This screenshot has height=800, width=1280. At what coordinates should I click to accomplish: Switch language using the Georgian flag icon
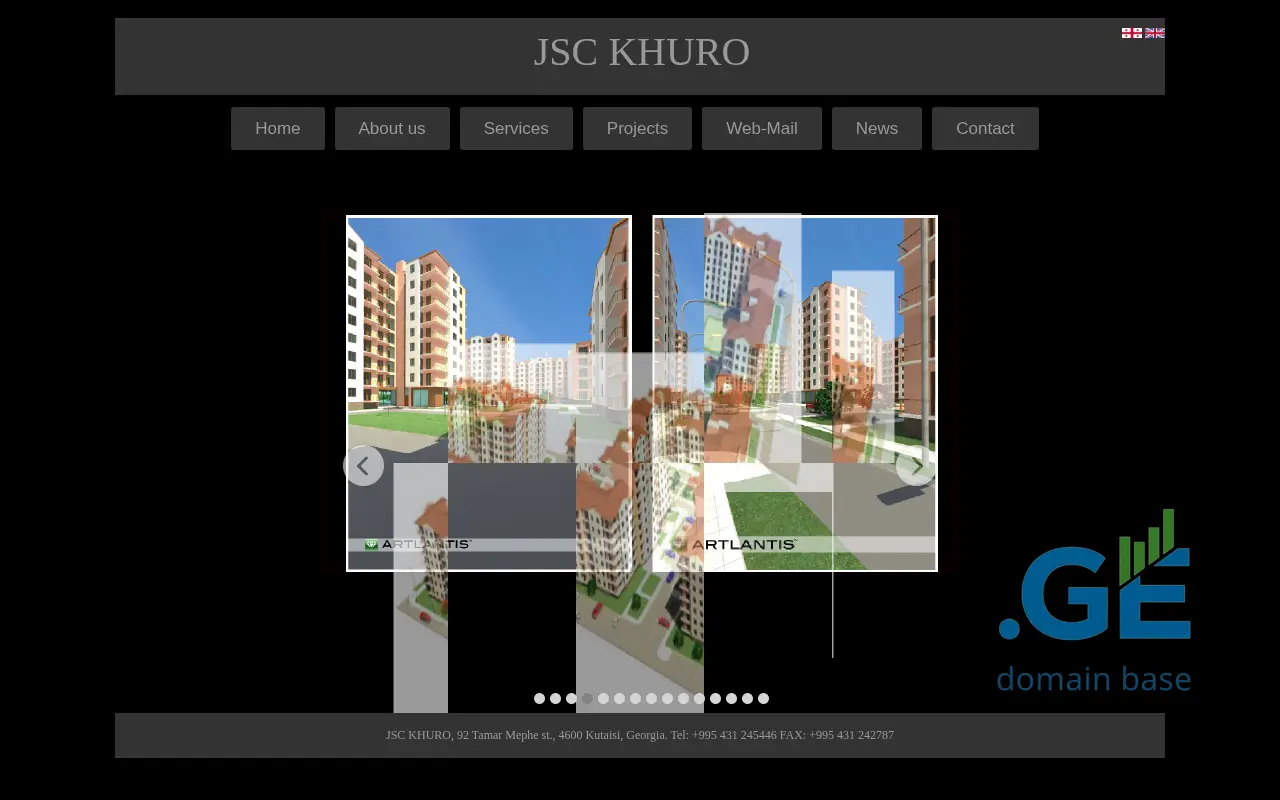pos(1132,33)
